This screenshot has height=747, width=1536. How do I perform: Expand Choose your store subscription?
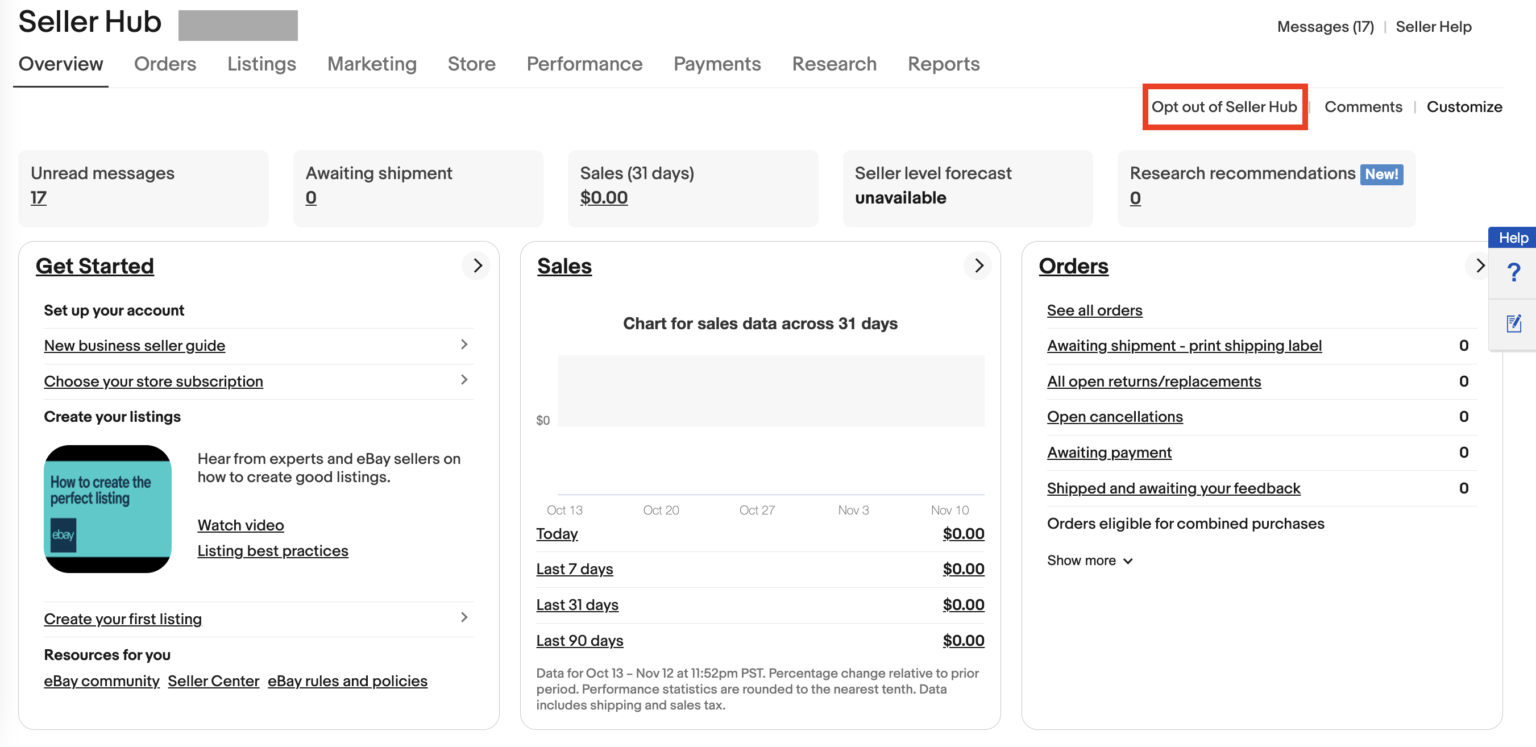pyautogui.click(x=463, y=381)
